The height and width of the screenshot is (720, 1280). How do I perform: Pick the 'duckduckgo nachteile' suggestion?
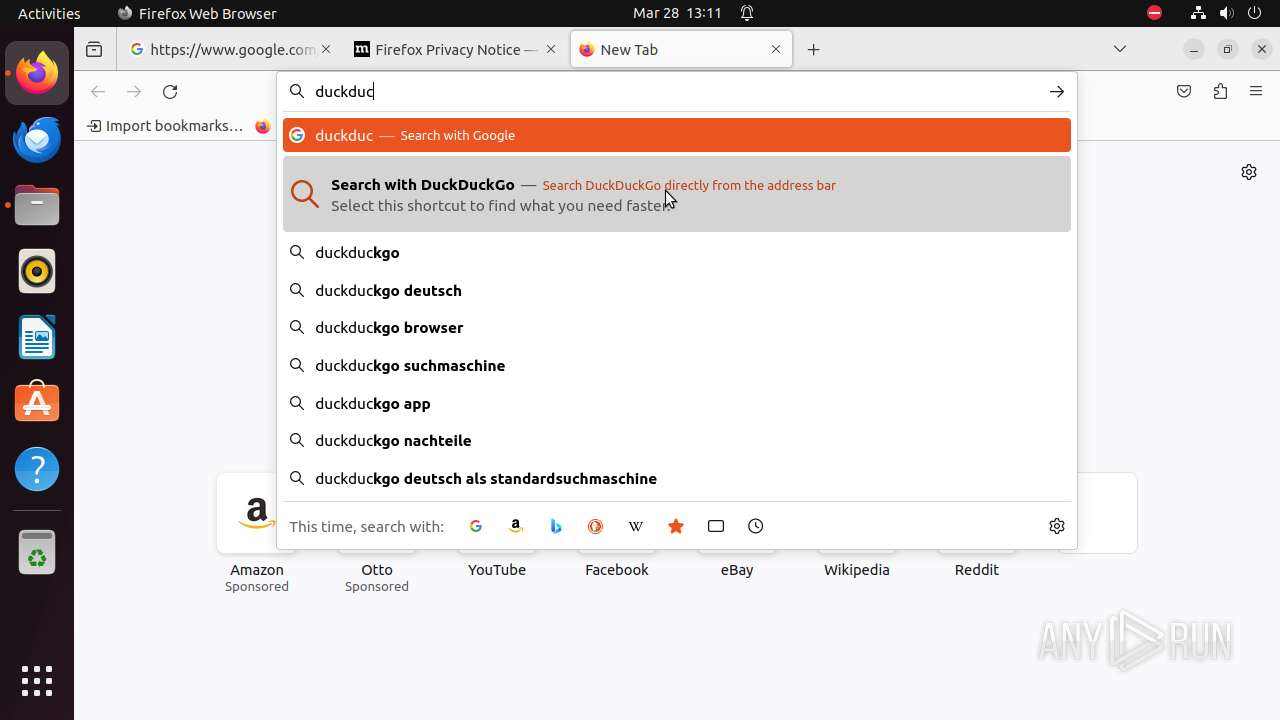pos(677,441)
